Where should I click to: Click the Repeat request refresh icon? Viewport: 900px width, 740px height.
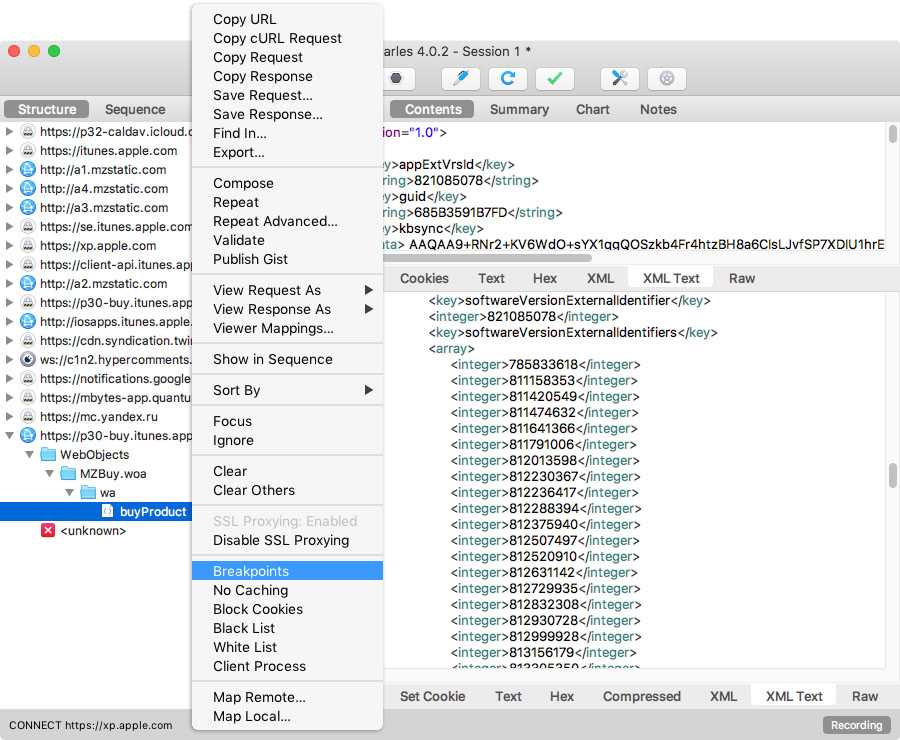tap(508, 78)
